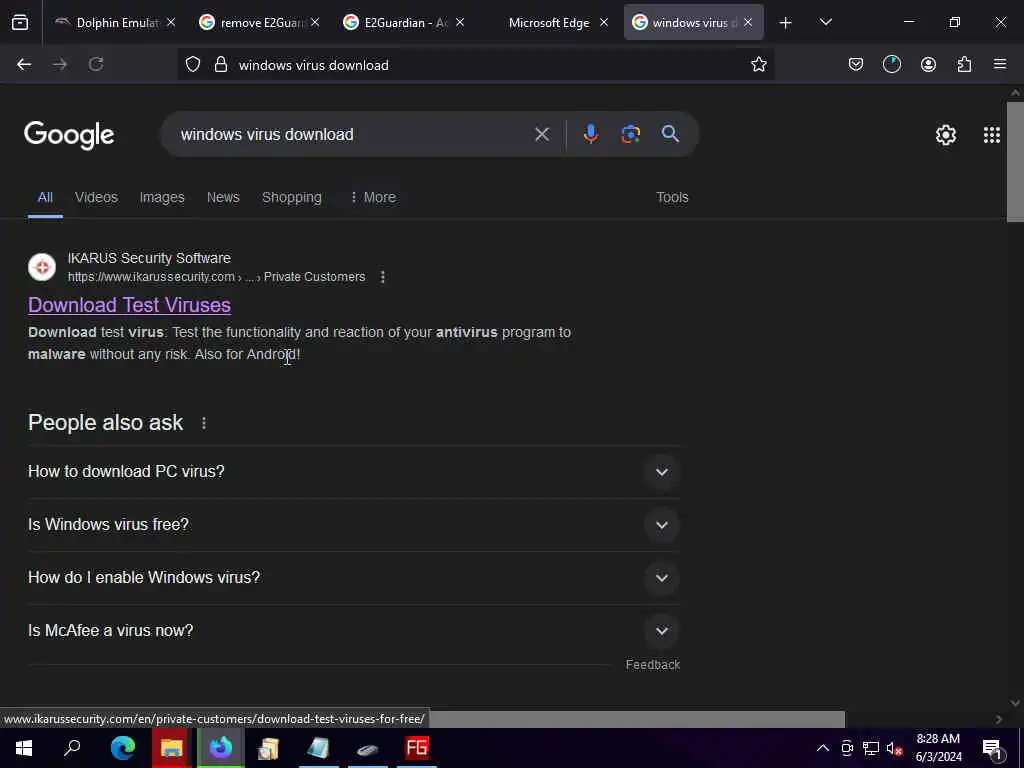Screen dimensions: 1024x768
Task: Reload the current page
Action: 96,64
